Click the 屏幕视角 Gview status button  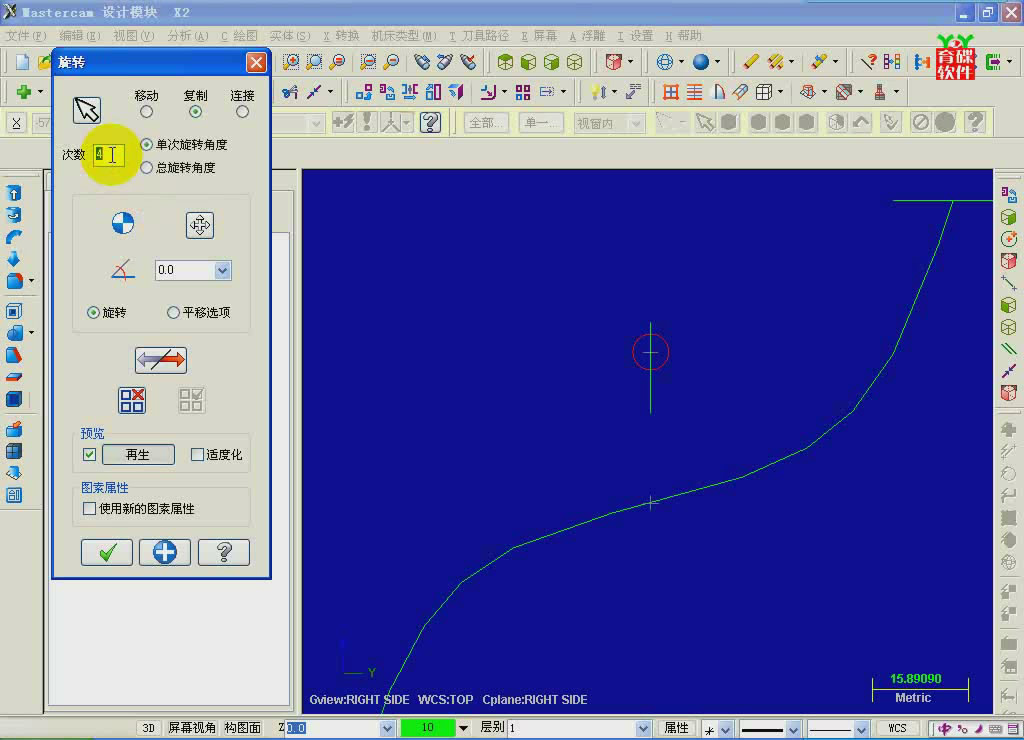192,728
